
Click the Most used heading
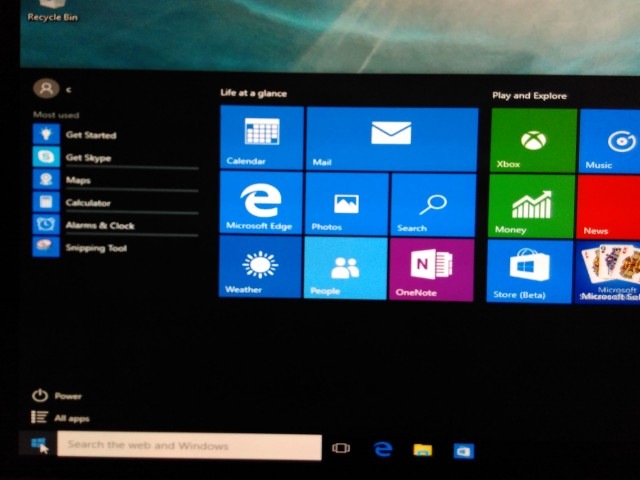click(56, 115)
